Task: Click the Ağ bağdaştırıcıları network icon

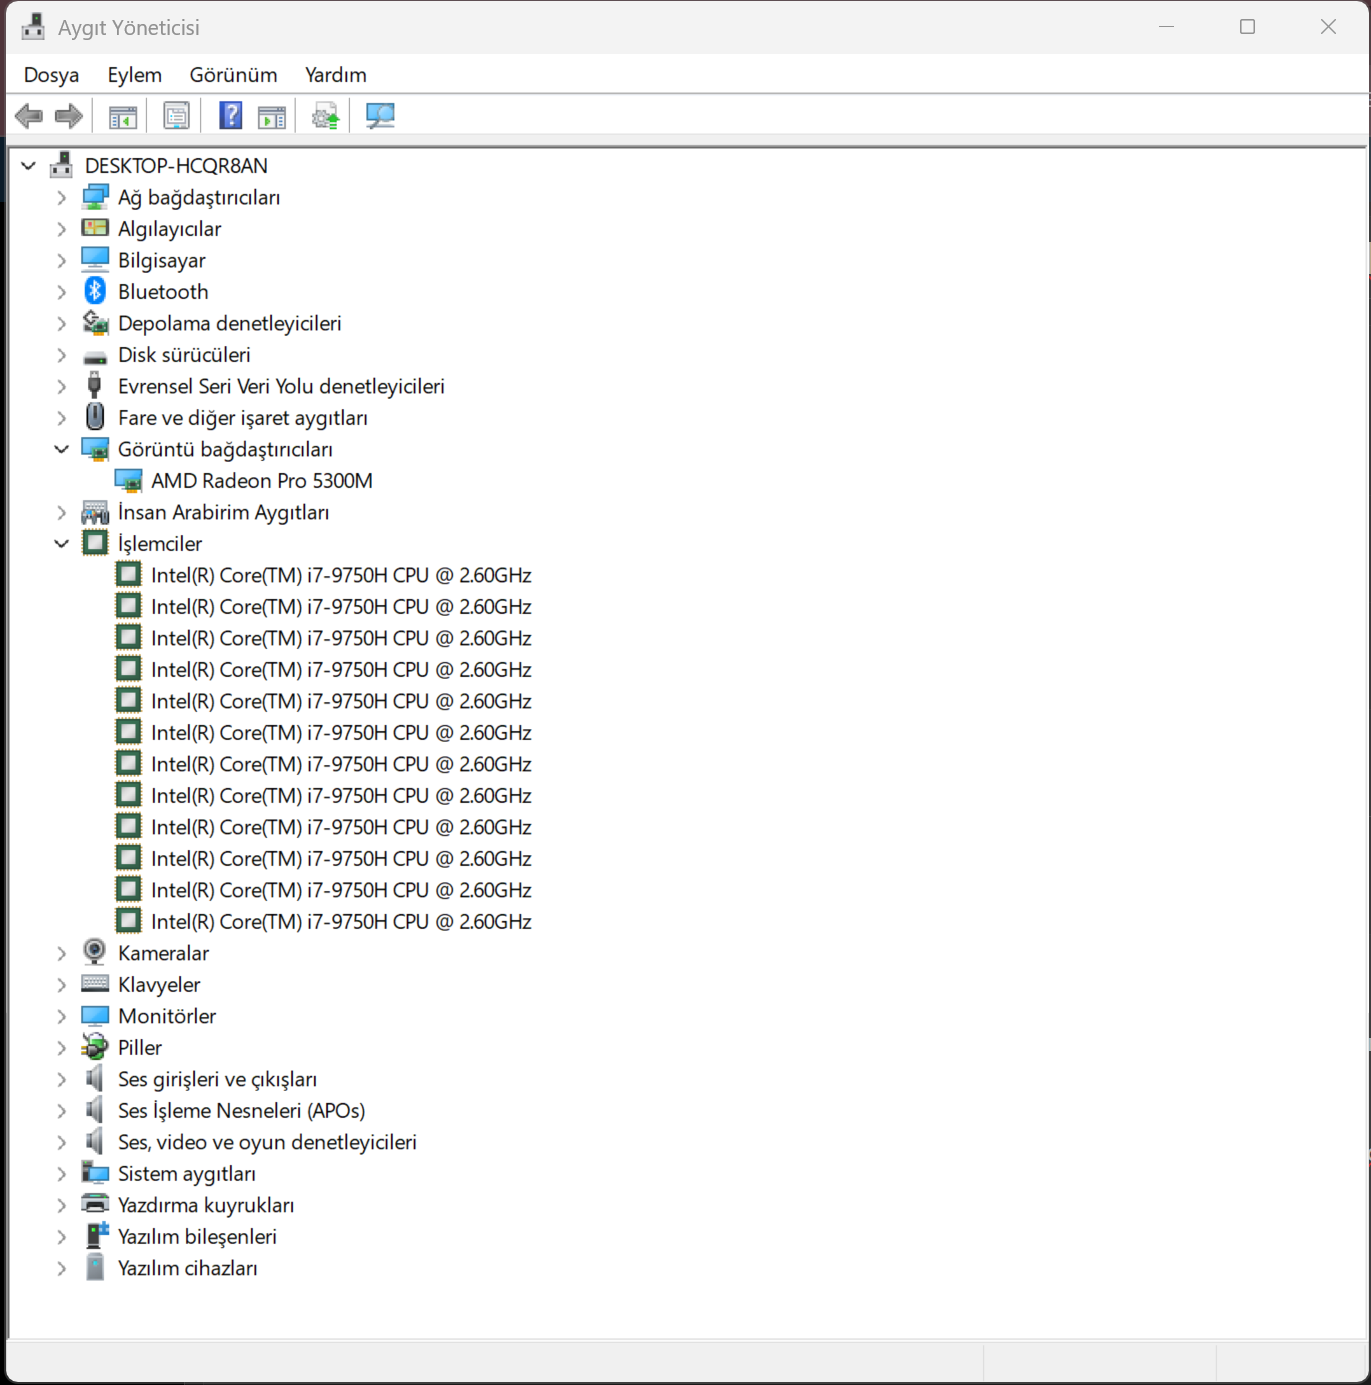Action: click(95, 197)
